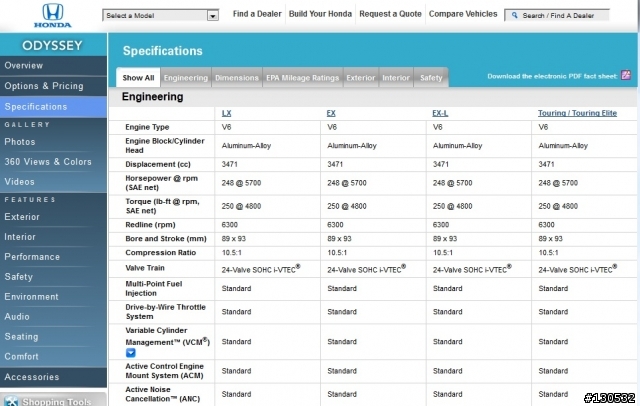Expand the VCM info arrow icon
Screen dimensions: 640x406
[x=131, y=353]
